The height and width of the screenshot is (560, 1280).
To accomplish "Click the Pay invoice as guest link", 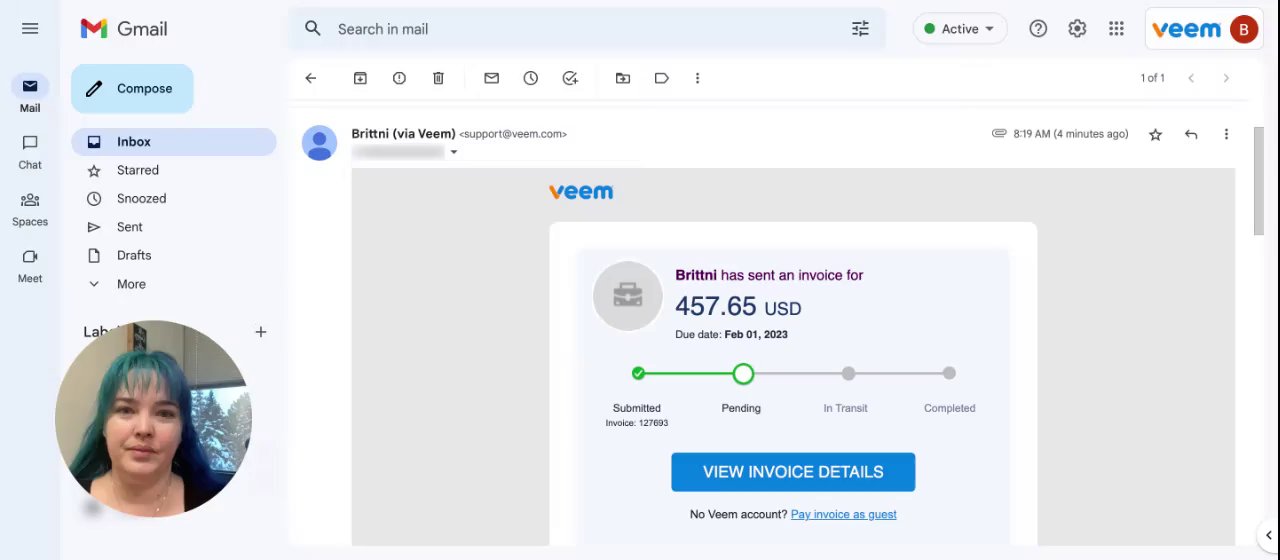I will pyautogui.click(x=843, y=514).
